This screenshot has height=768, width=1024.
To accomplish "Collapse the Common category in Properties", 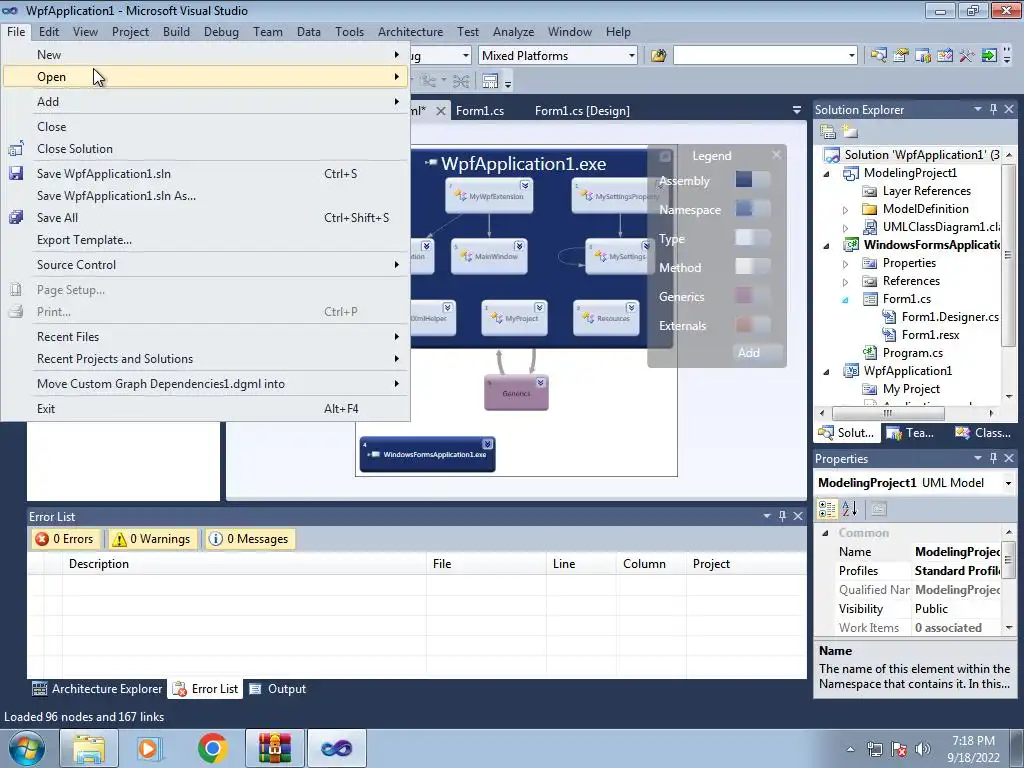I will point(825,533).
